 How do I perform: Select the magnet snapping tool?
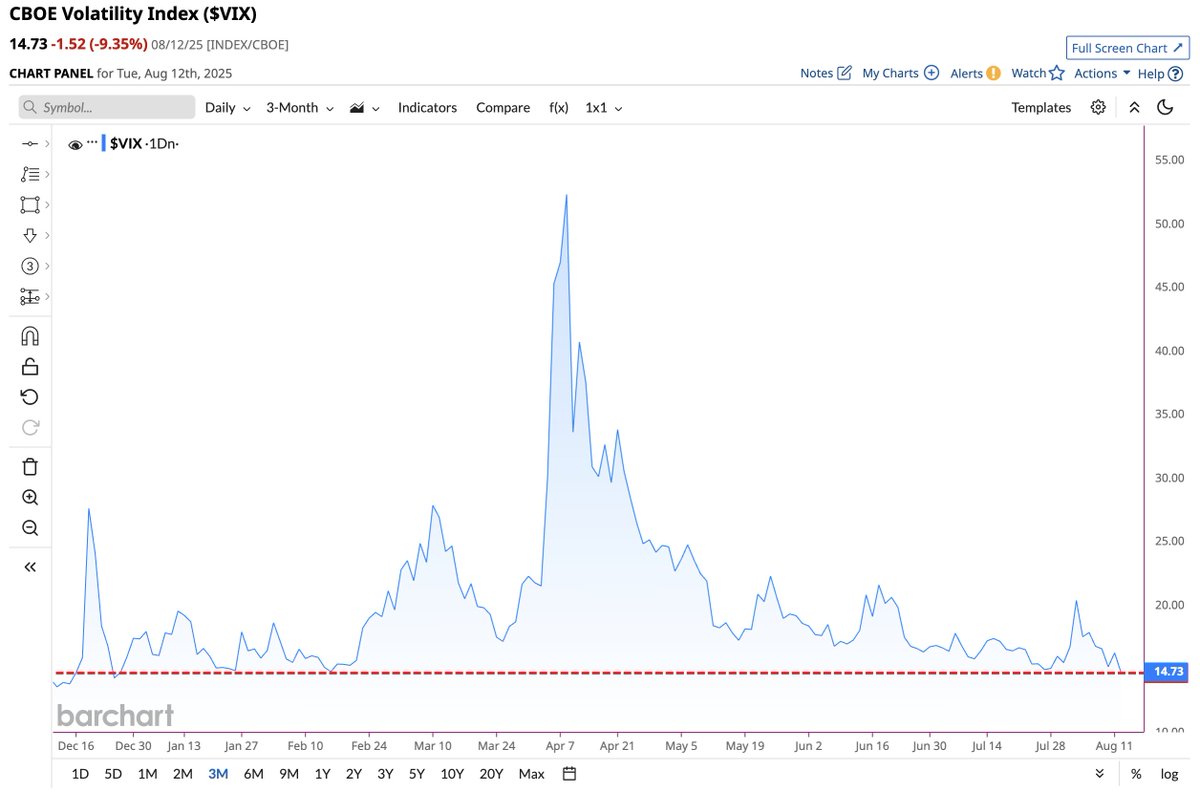[x=30, y=335]
